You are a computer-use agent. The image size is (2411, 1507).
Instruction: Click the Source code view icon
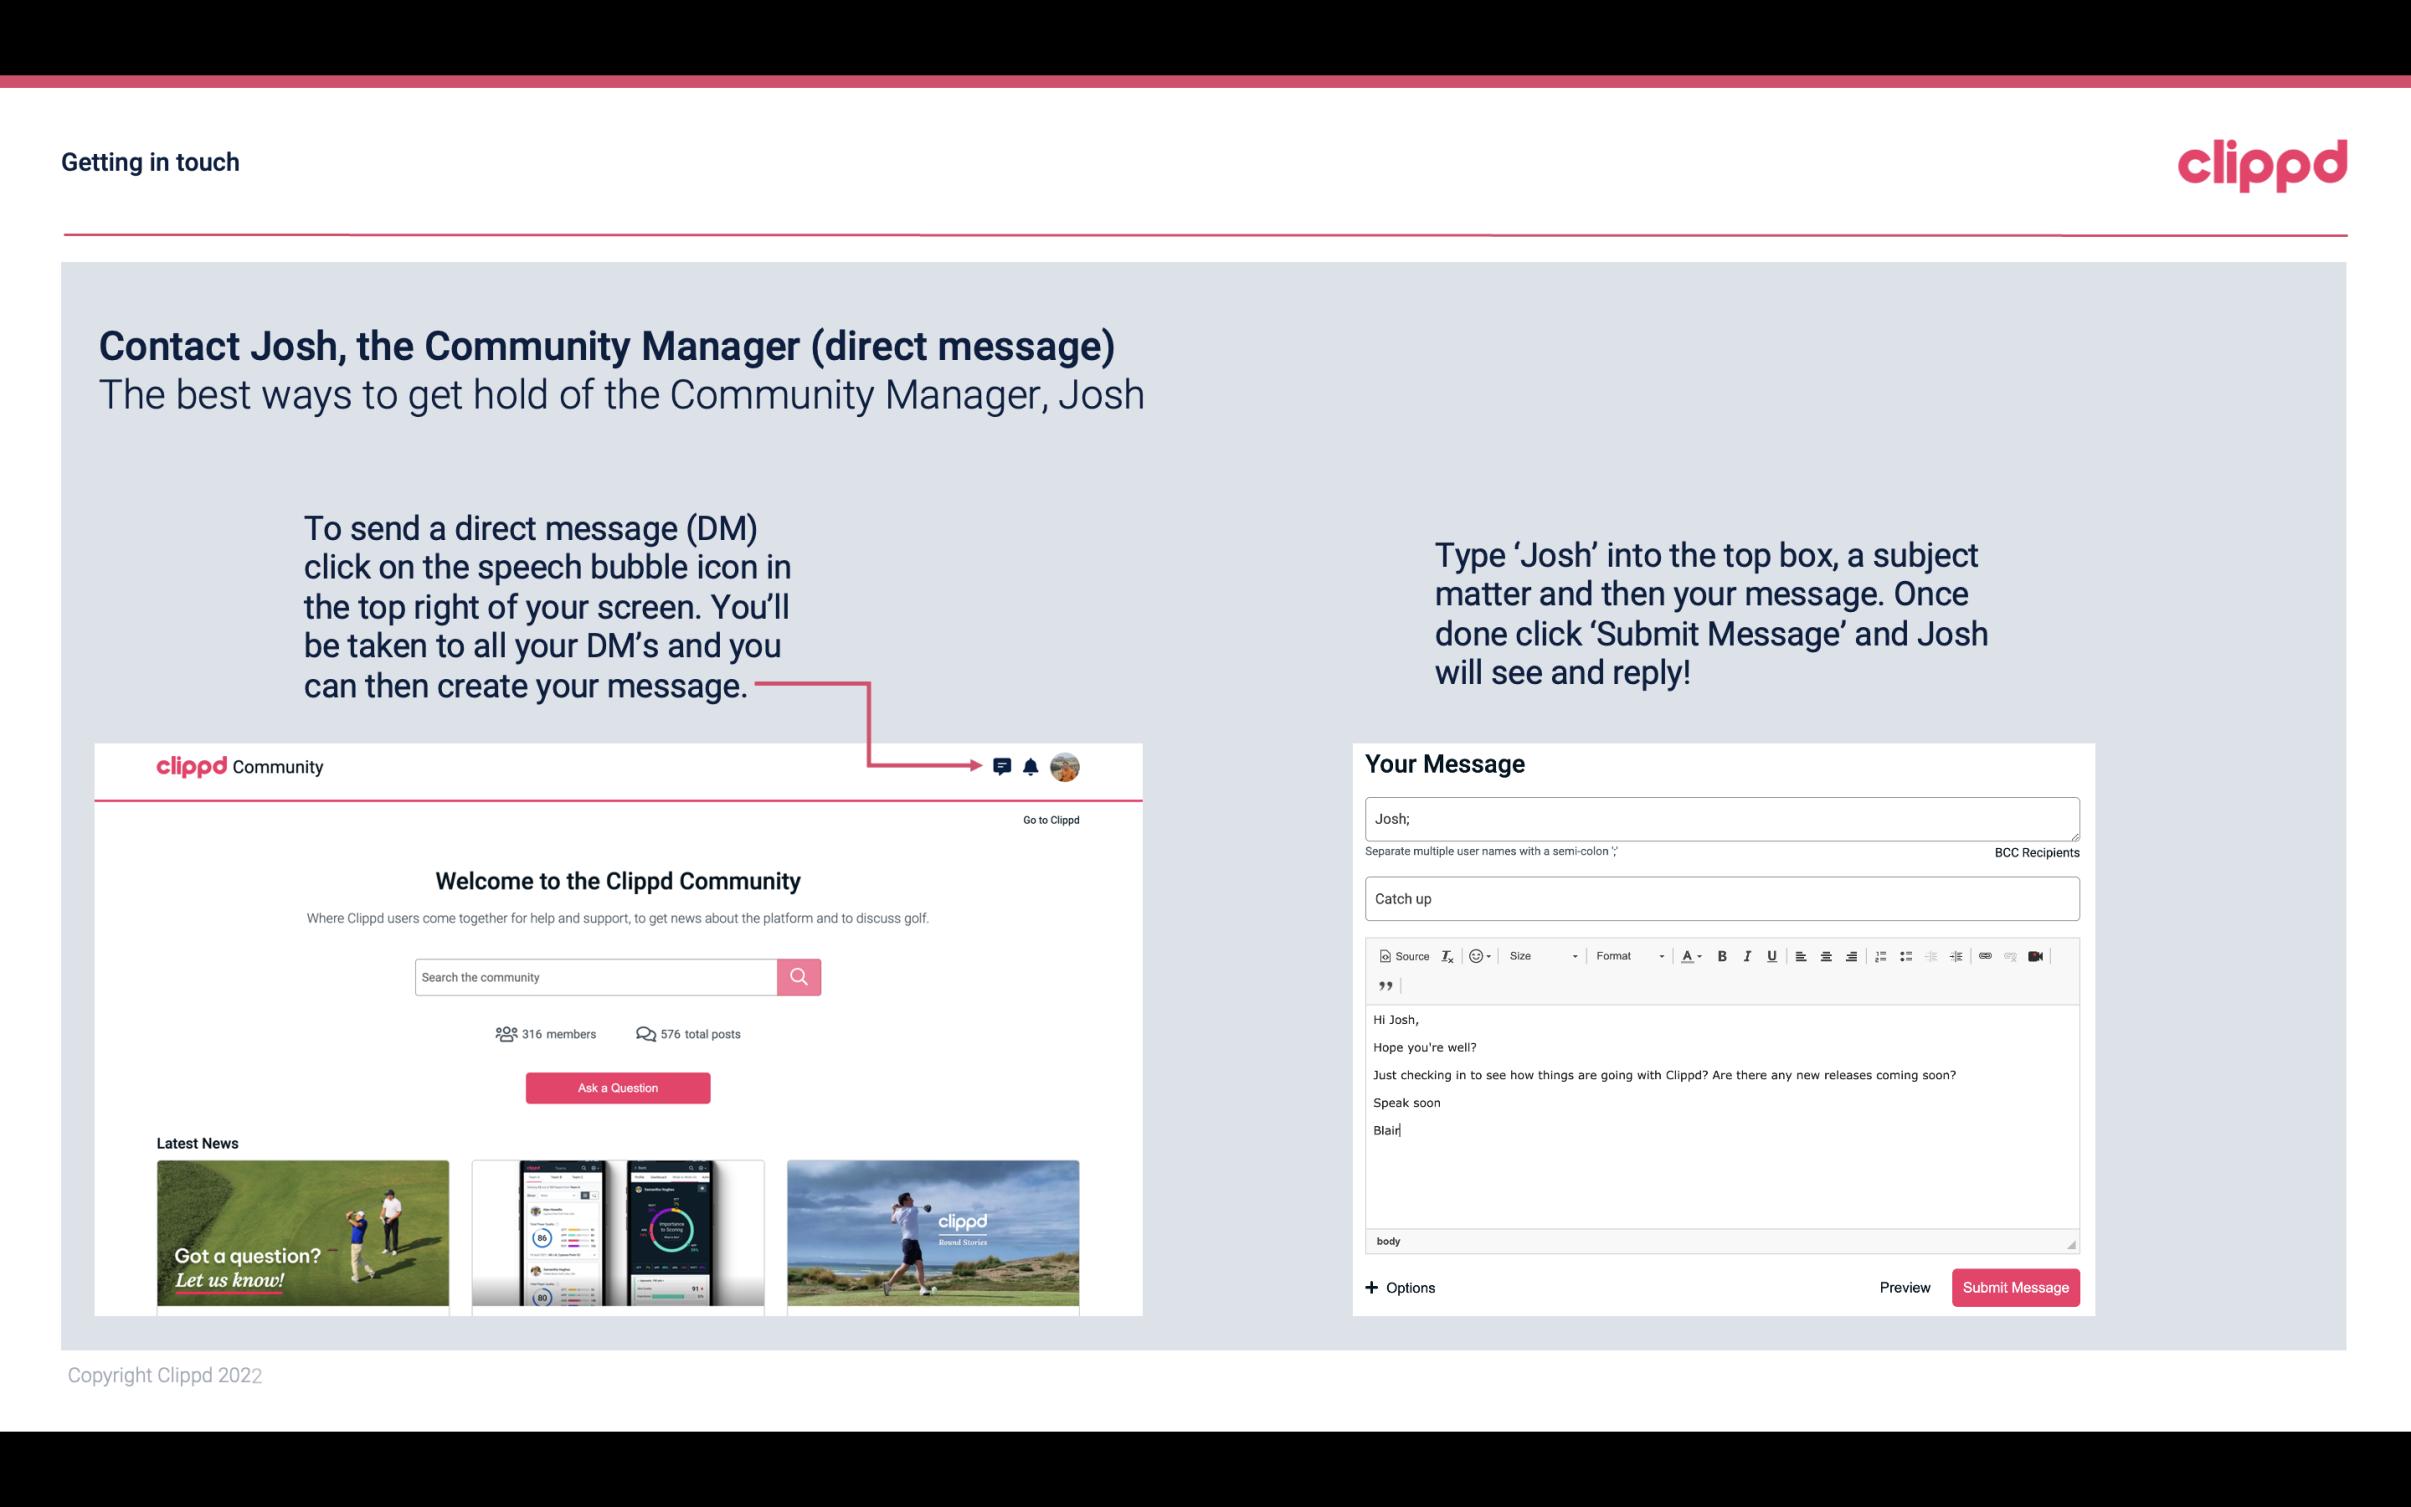point(1399,955)
